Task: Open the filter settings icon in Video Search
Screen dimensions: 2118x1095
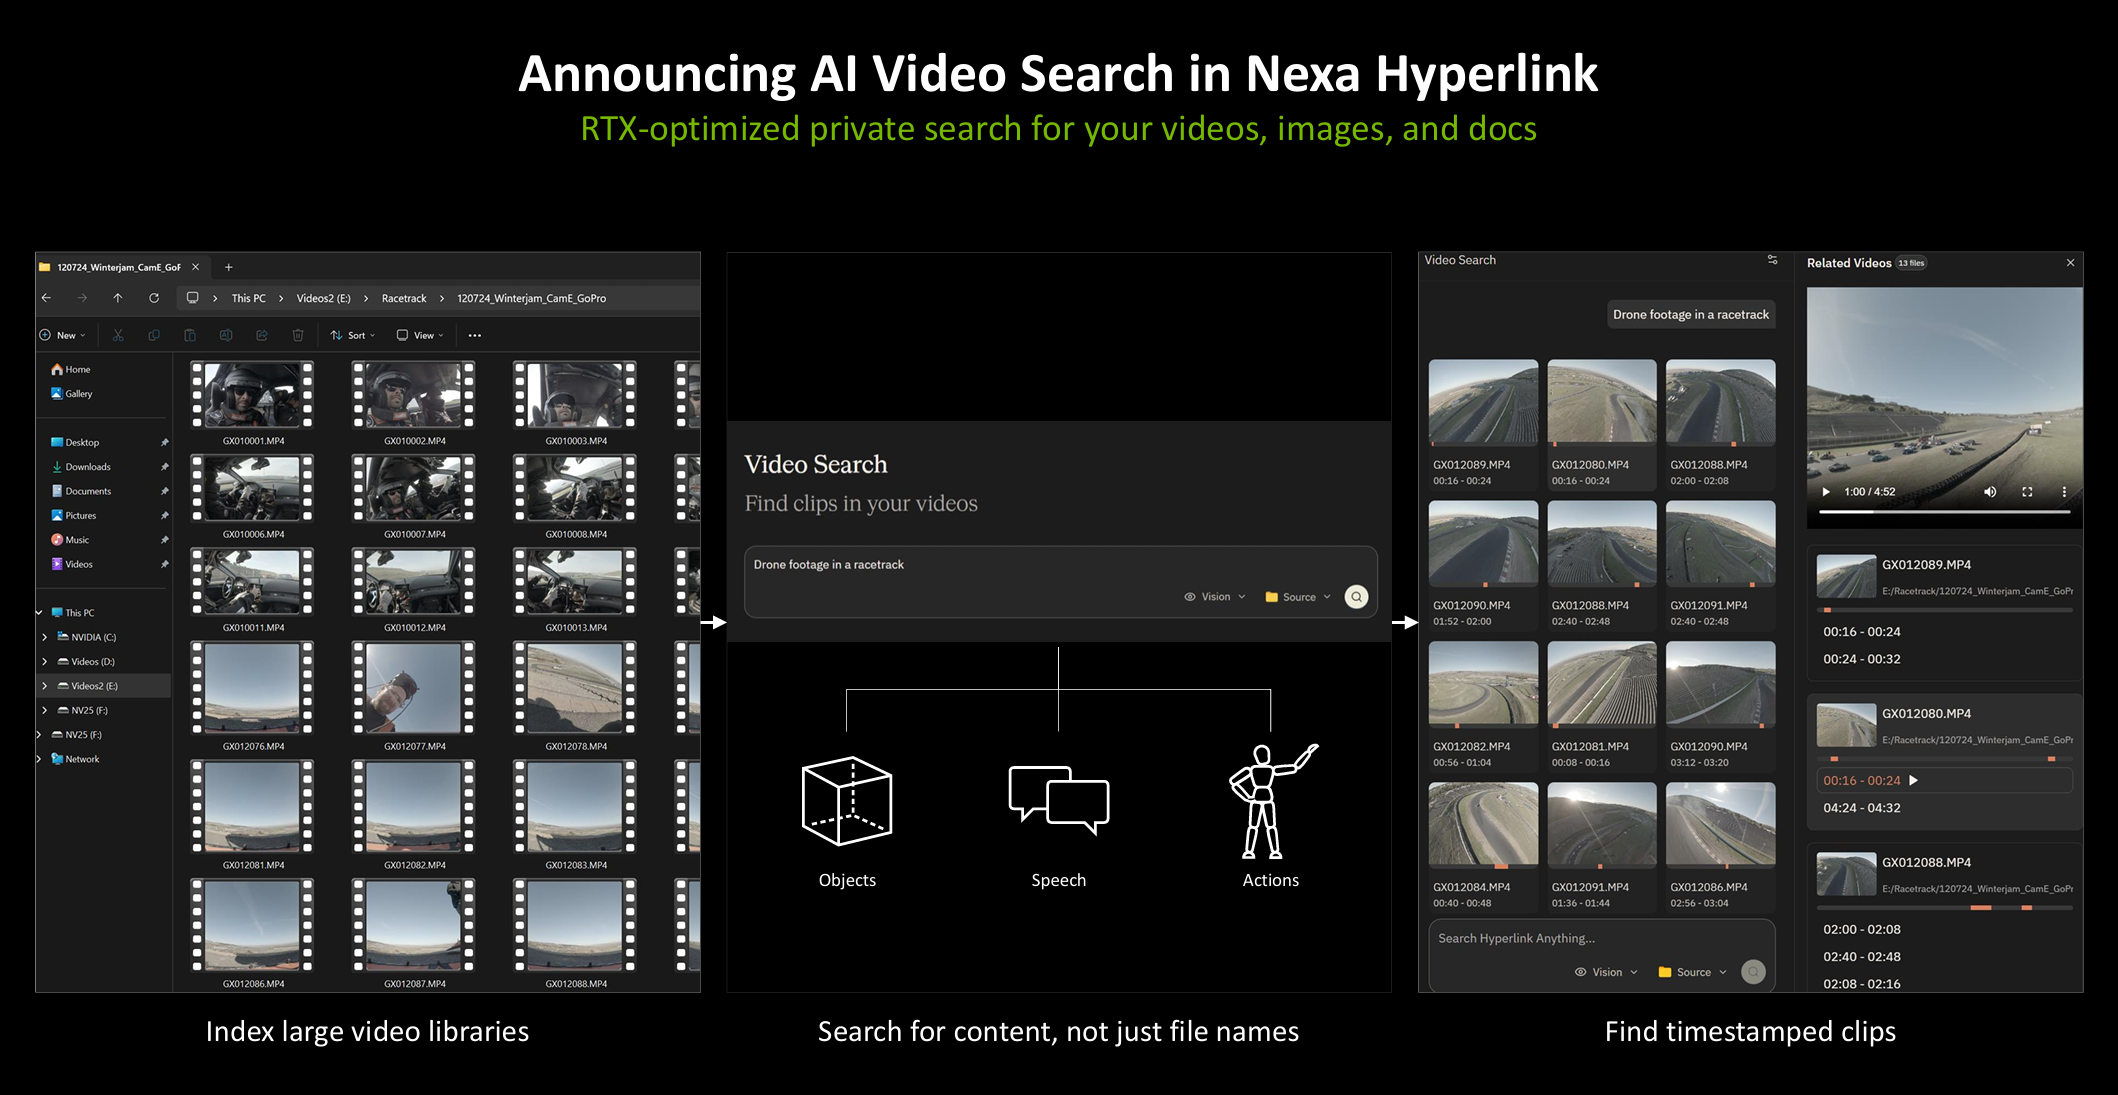Action: point(1772,260)
